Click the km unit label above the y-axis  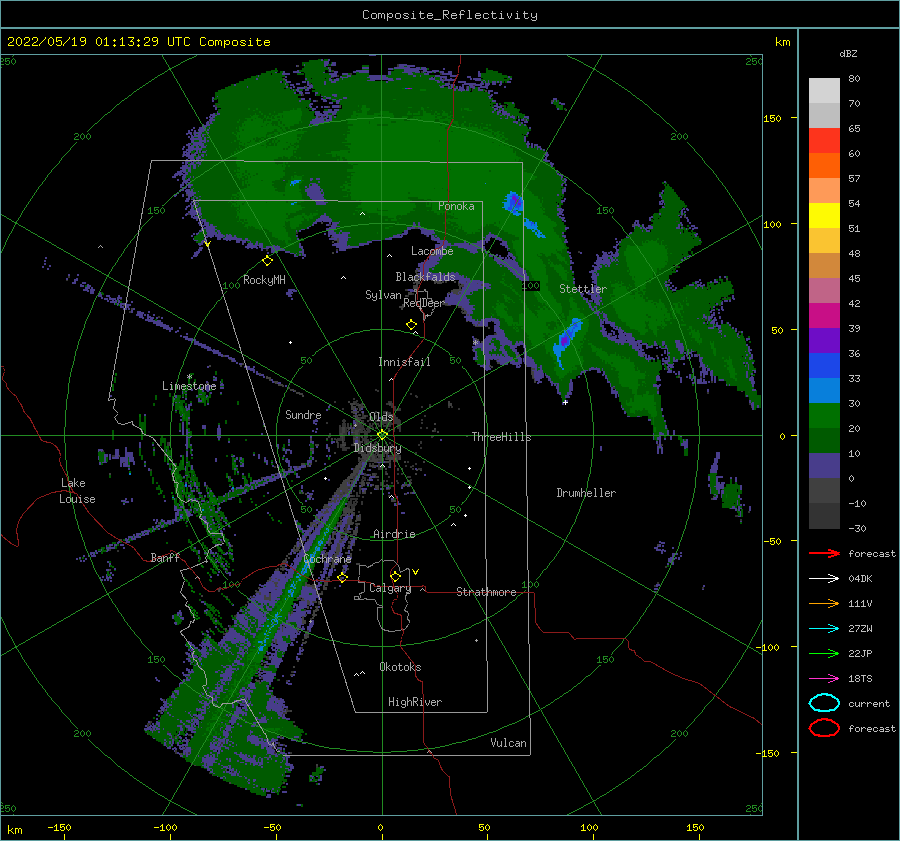[782, 42]
